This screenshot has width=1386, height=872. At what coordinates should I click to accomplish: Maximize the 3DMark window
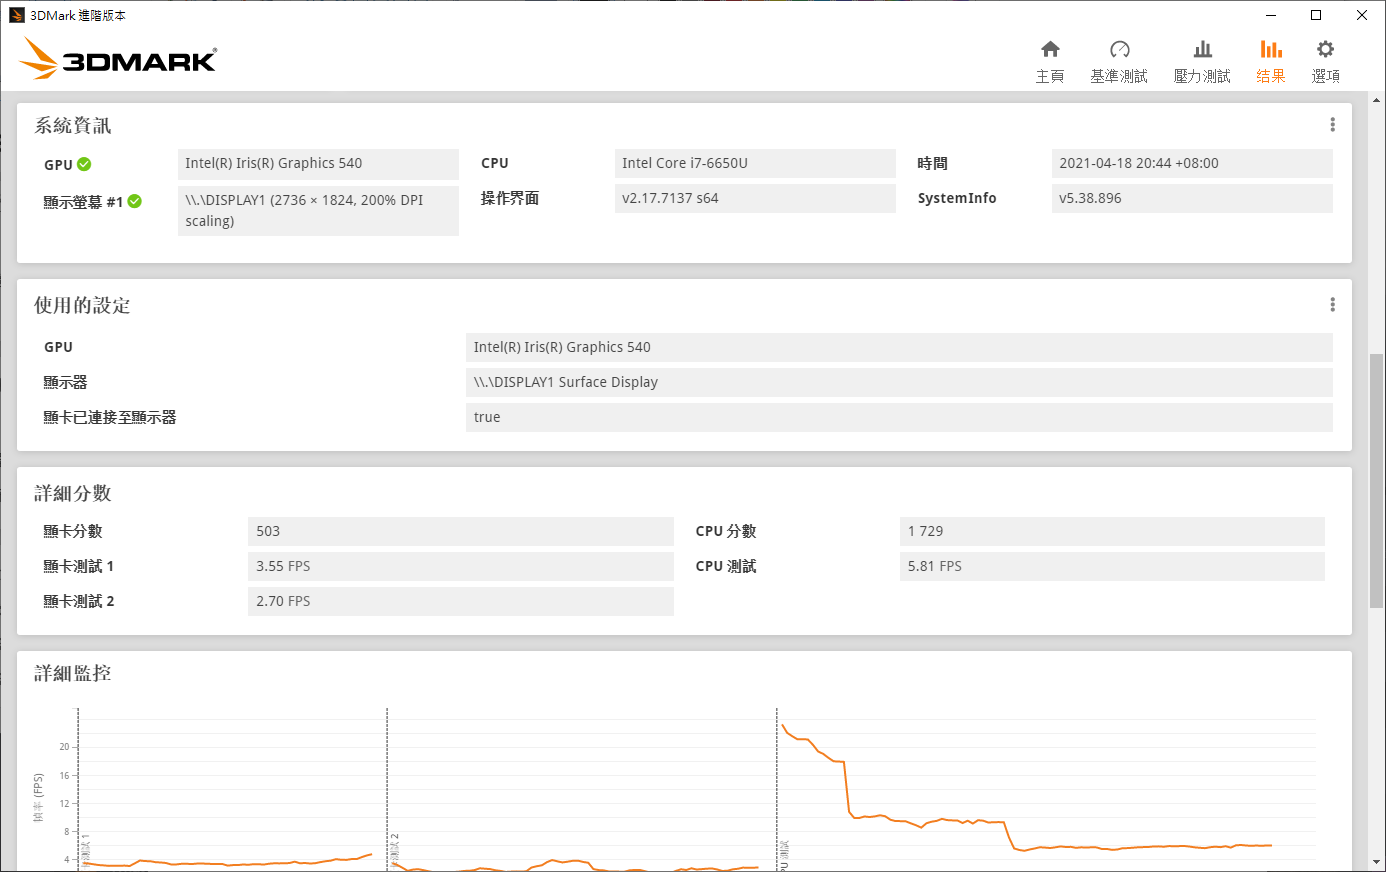(x=1316, y=15)
